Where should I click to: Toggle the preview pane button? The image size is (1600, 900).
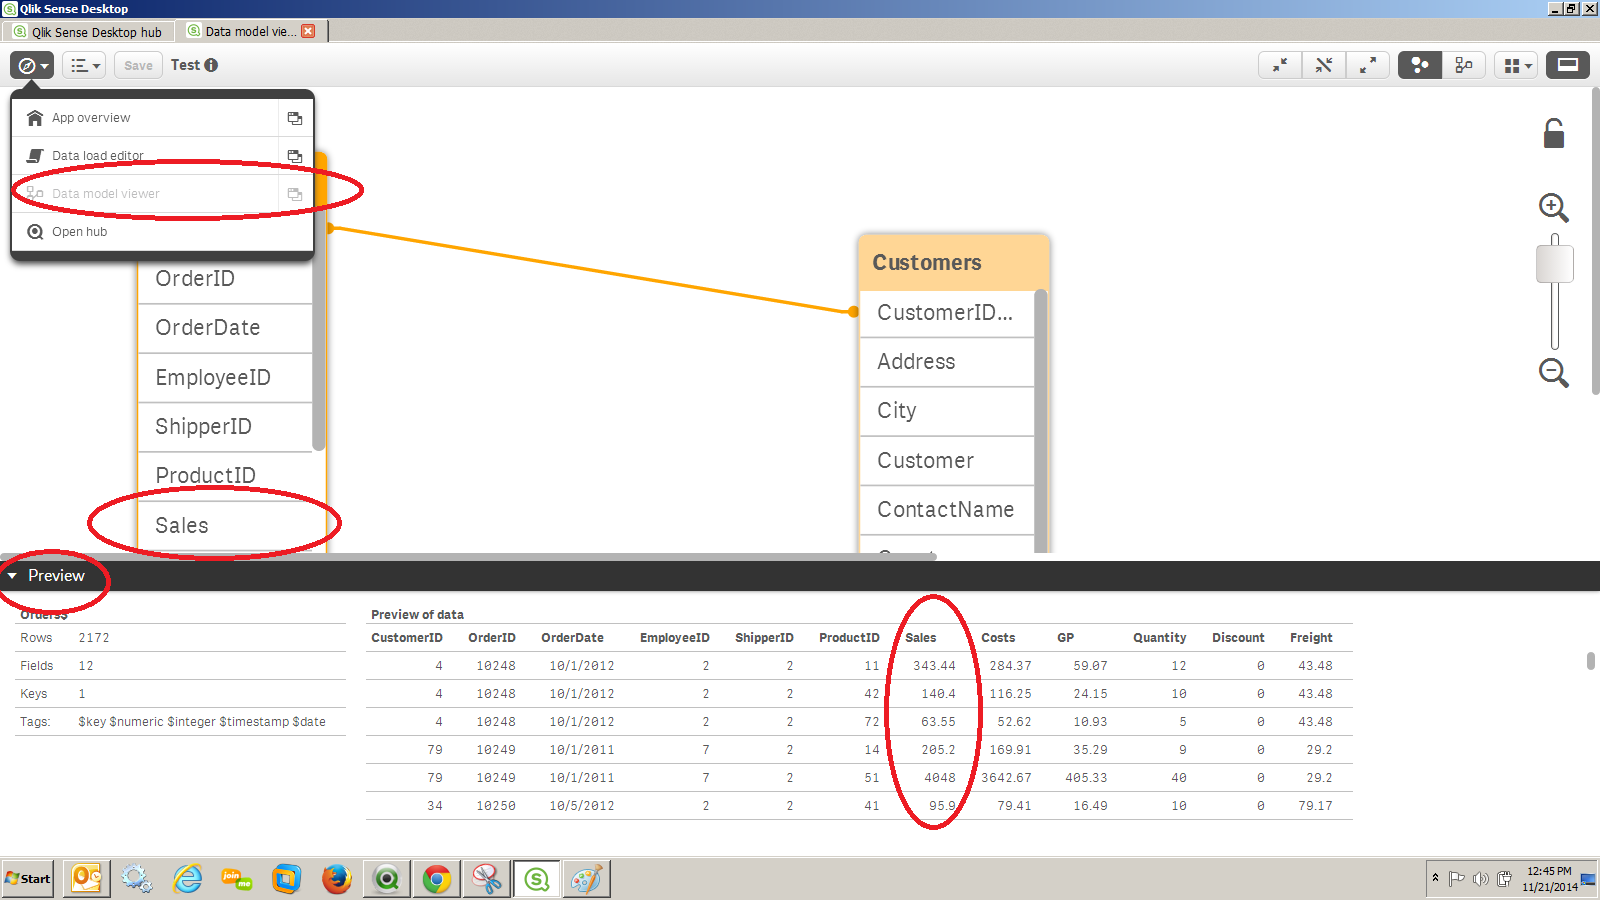pos(1568,65)
